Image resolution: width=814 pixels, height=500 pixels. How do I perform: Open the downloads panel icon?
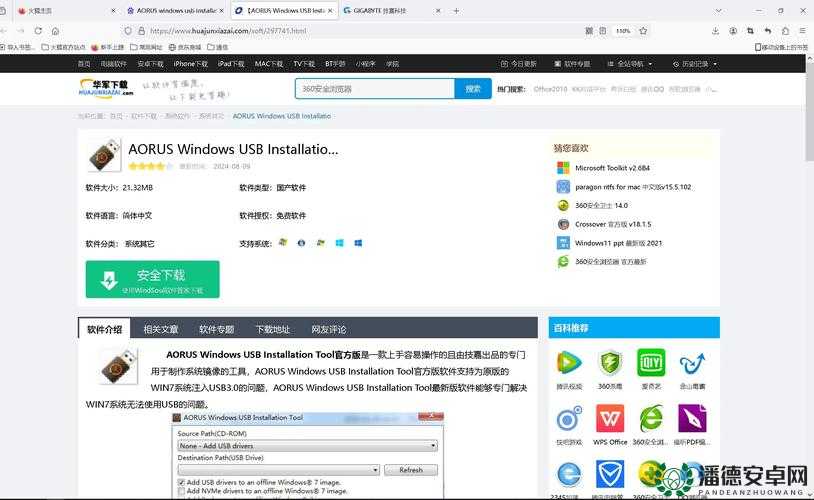tap(715, 31)
